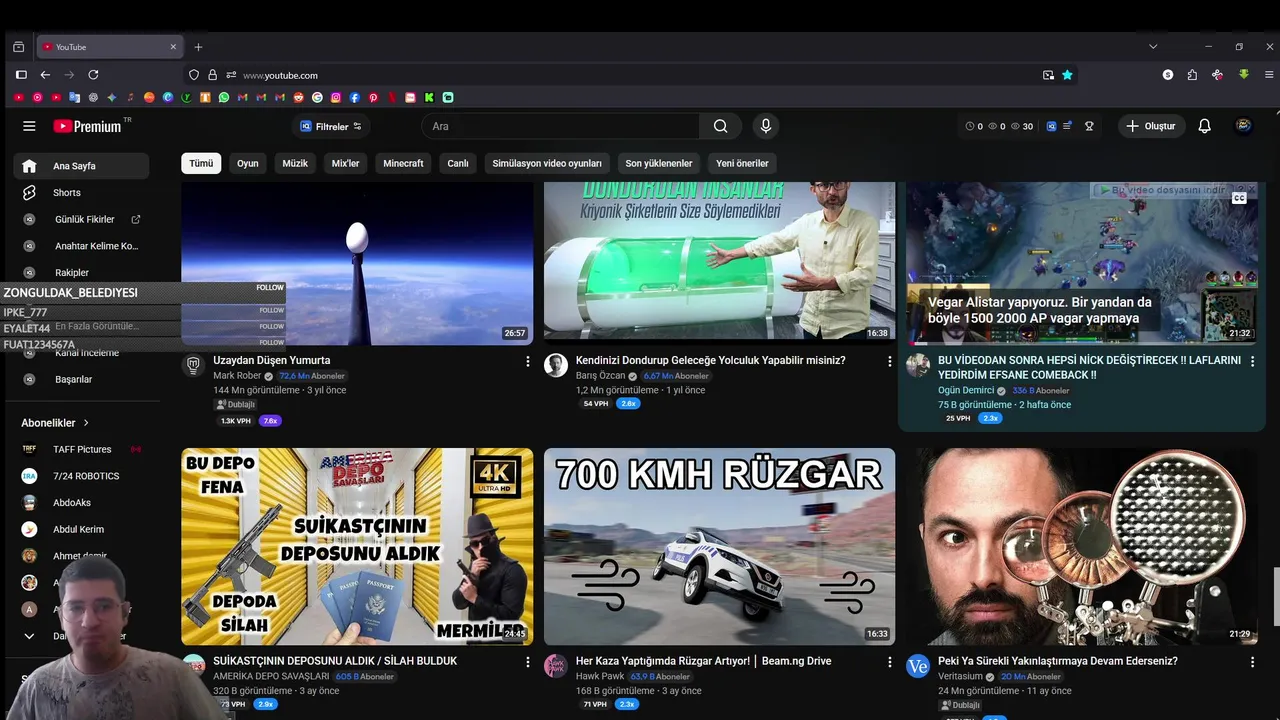Select the Oyun chip
The image size is (1280, 720).
[x=247, y=163]
